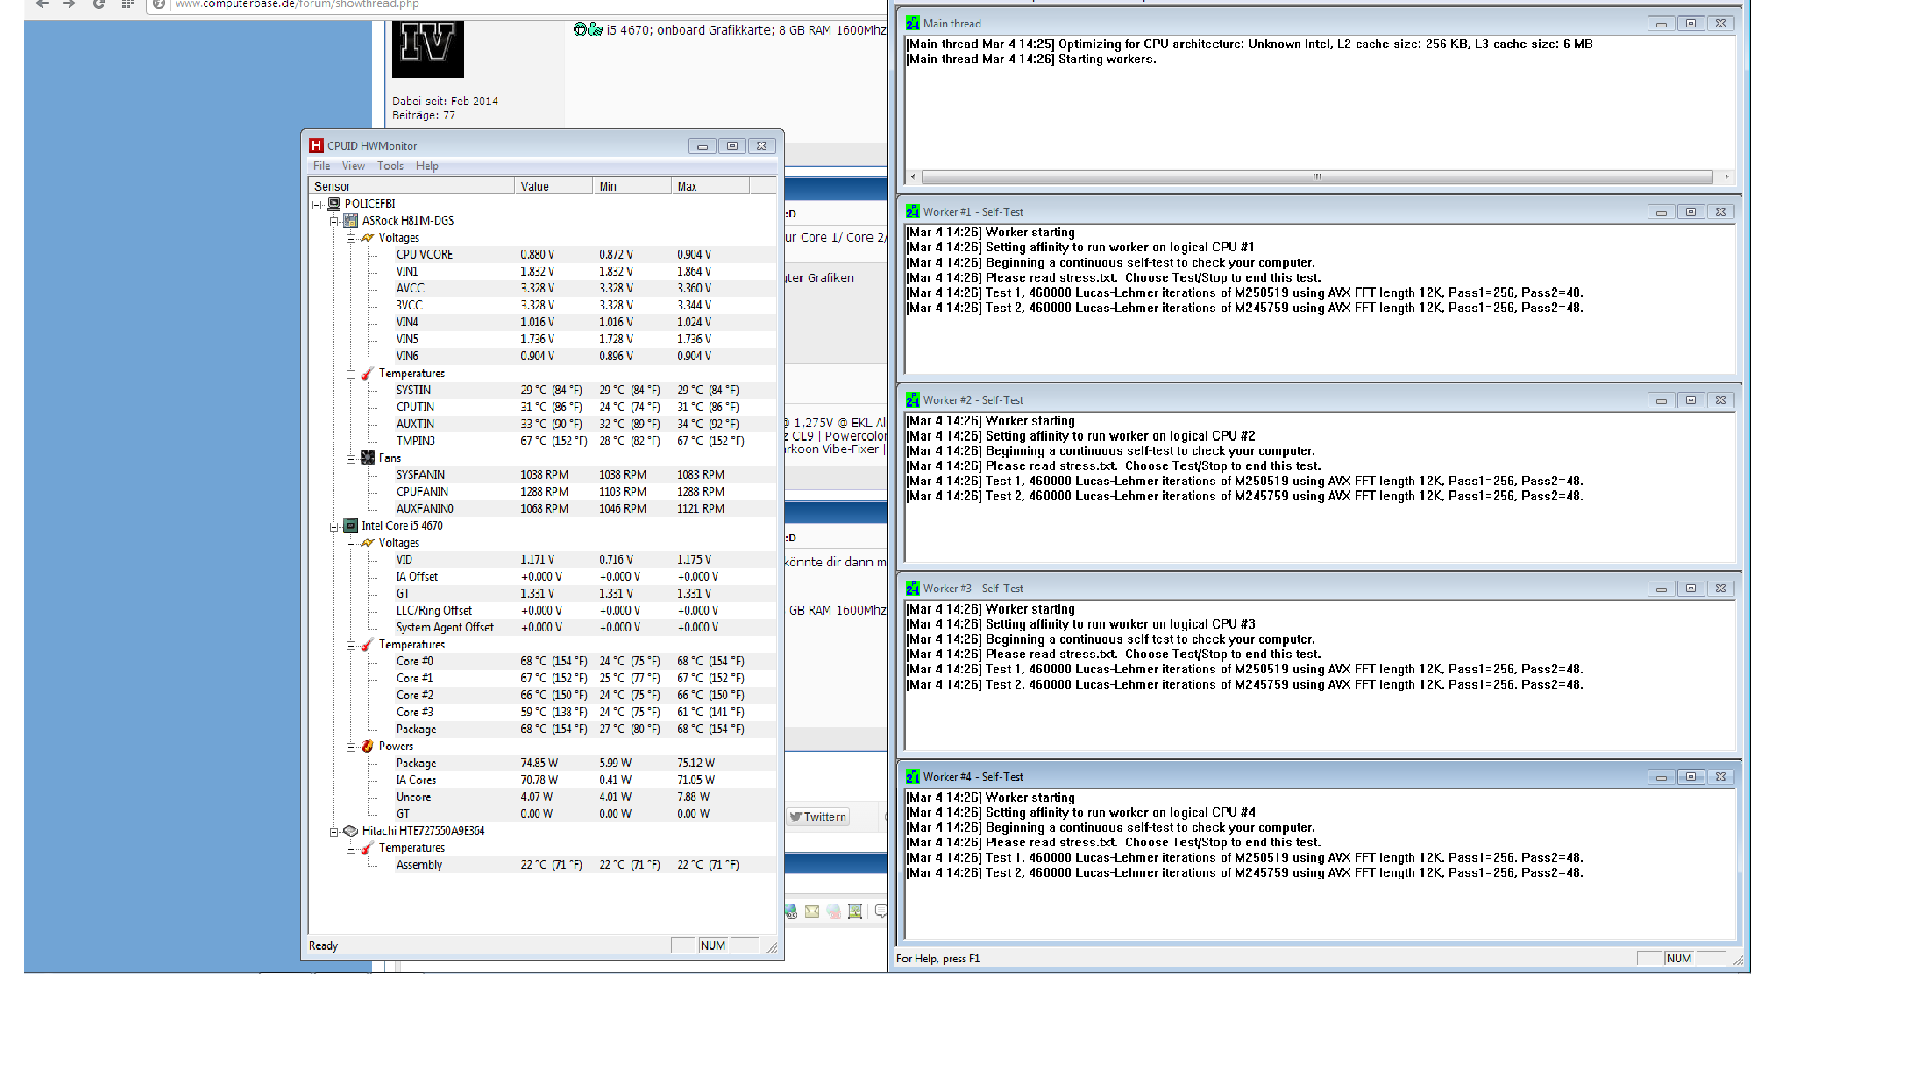
Task: Click the Hitachi hard drive icon
Action: point(351,831)
